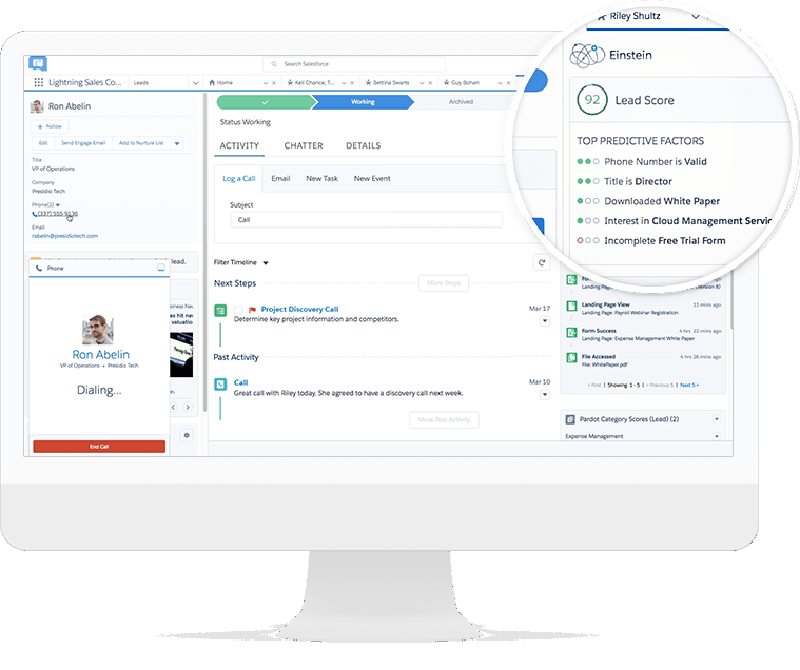Click Add to Nurture List button

point(141,143)
